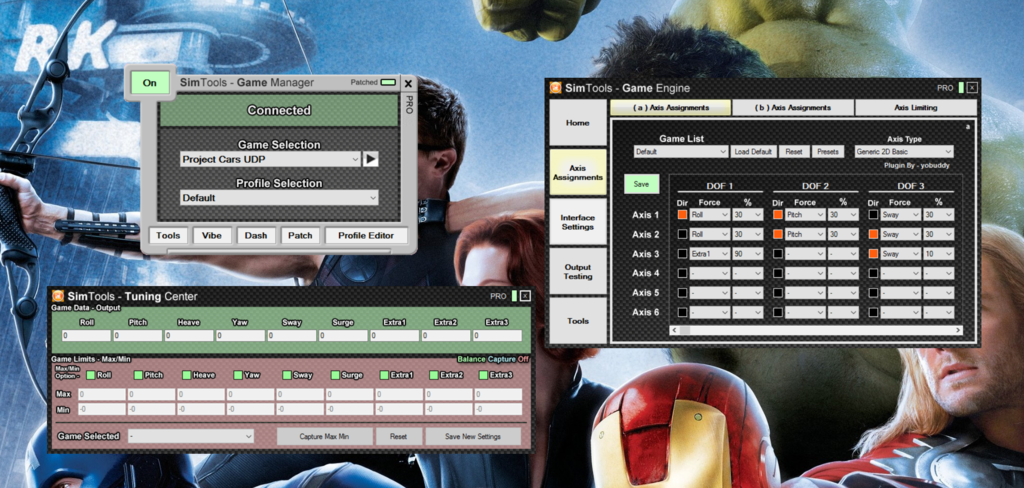Toggle Axis 1 DOF 3 direction checkbox

coord(874,214)
